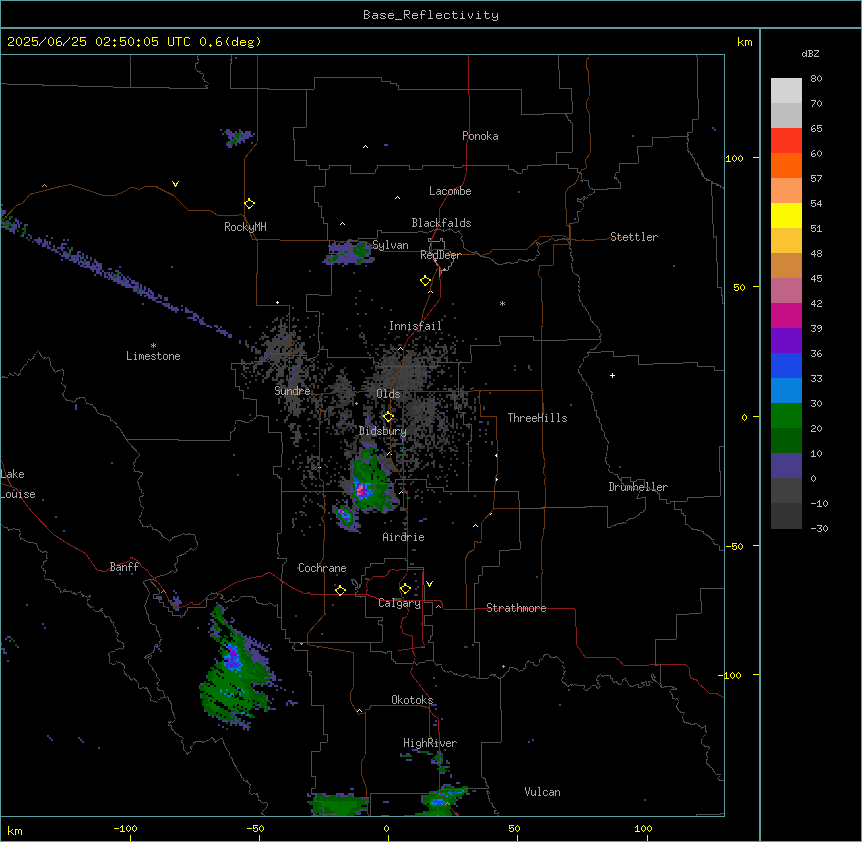862x842 pixels.
Task: Click the Okotoks label
Action: point(412,700)
